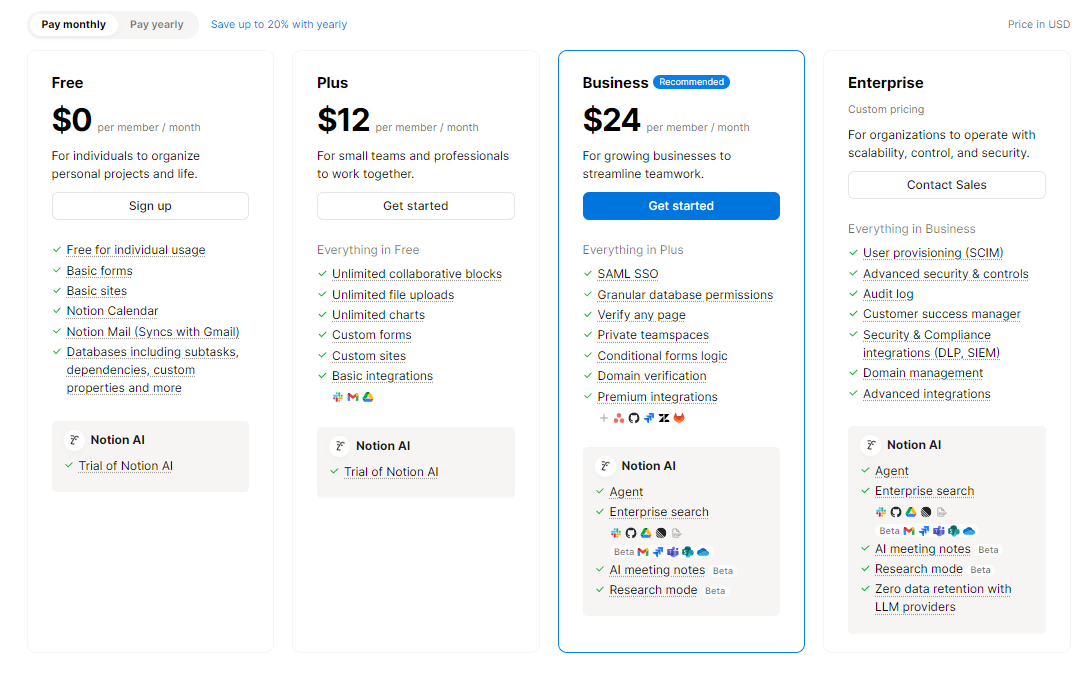Click the Notion AI logo in the Plus plan
This screenshot has width=1089, height=691.
click(x=340, y=446)
